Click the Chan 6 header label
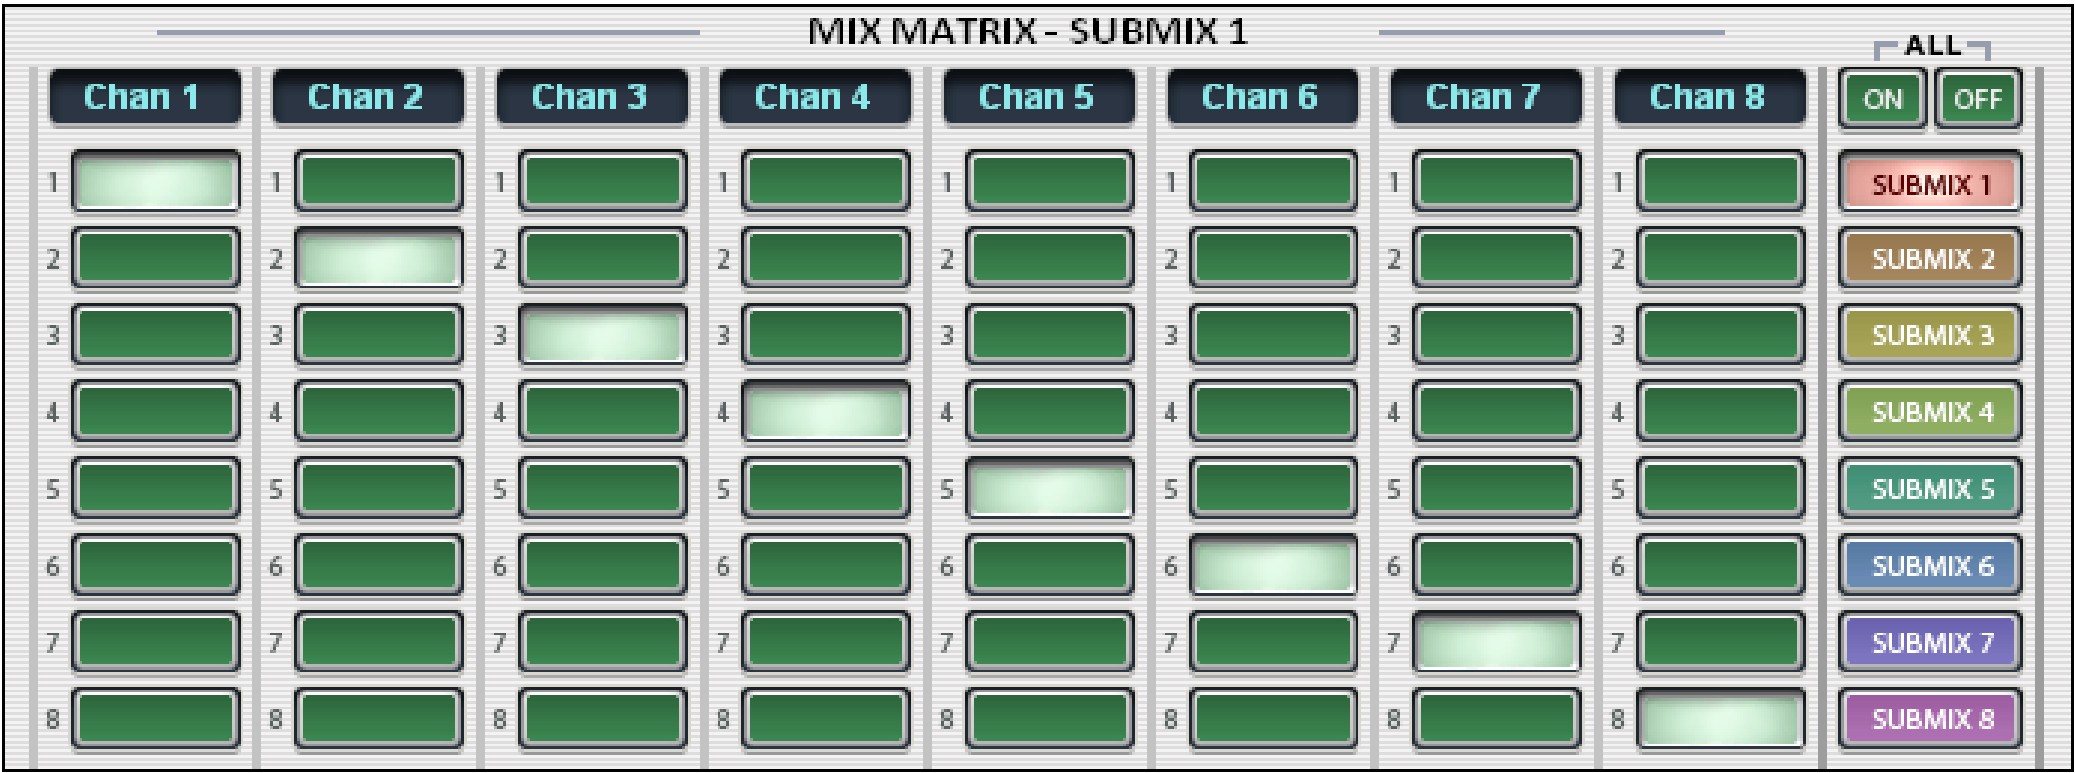 (1261, 97)
